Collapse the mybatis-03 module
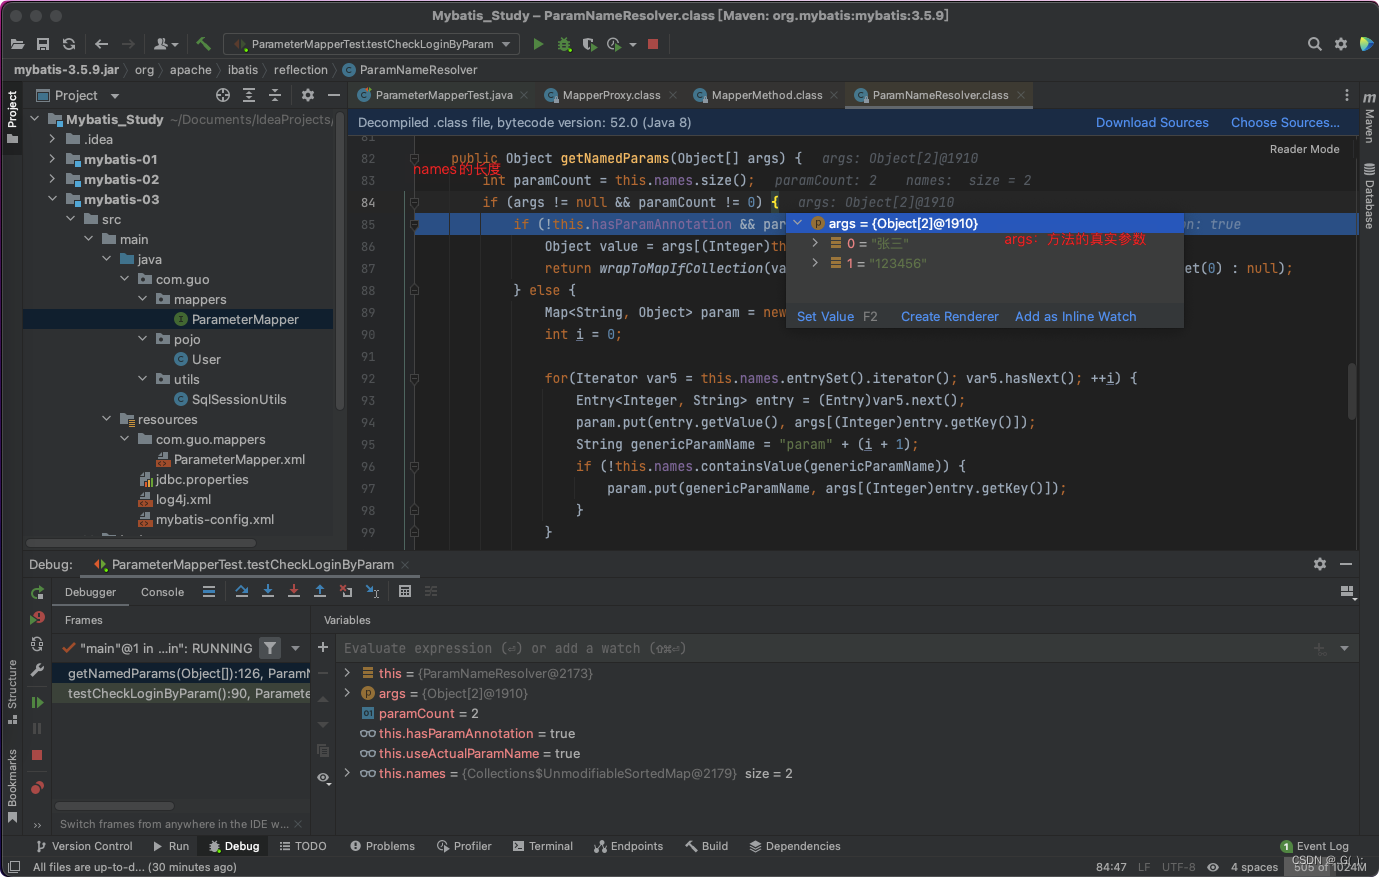 52,199
